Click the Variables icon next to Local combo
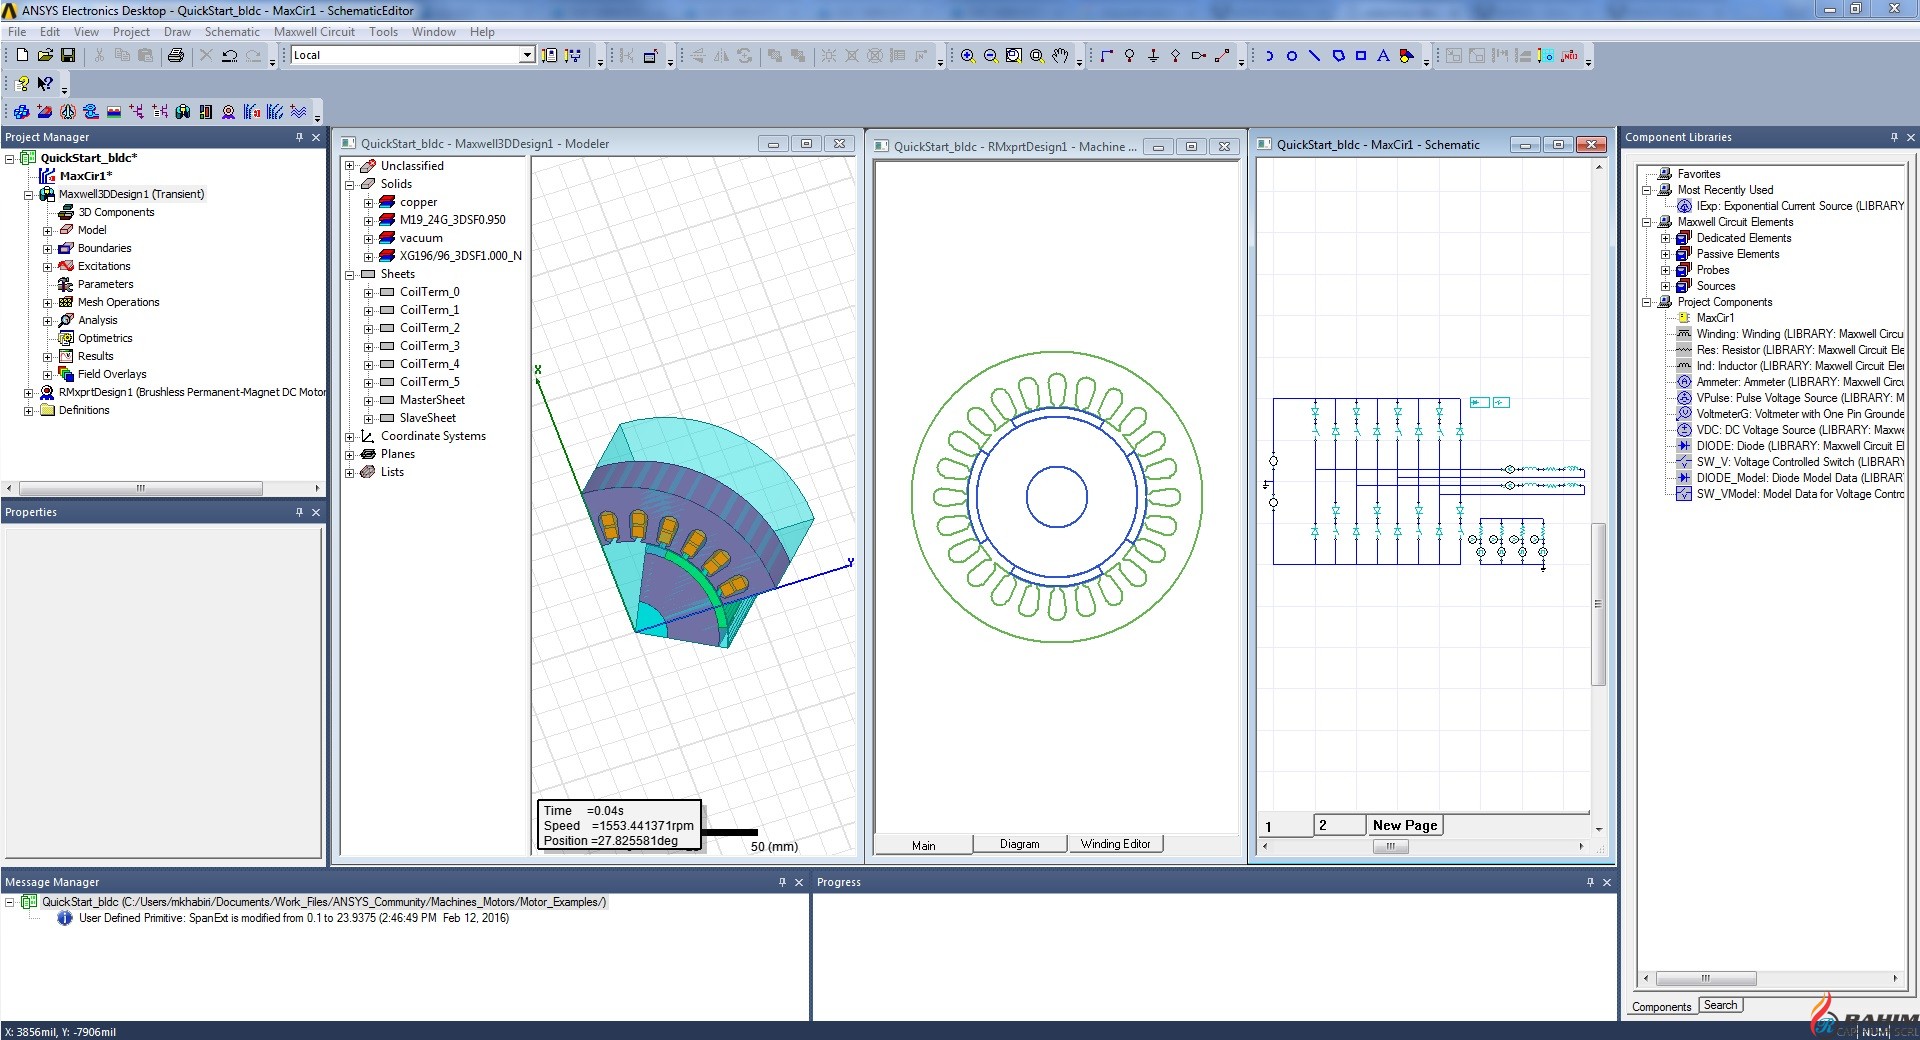Viewport: 1920px width, 1040px height. click(549, 55)
